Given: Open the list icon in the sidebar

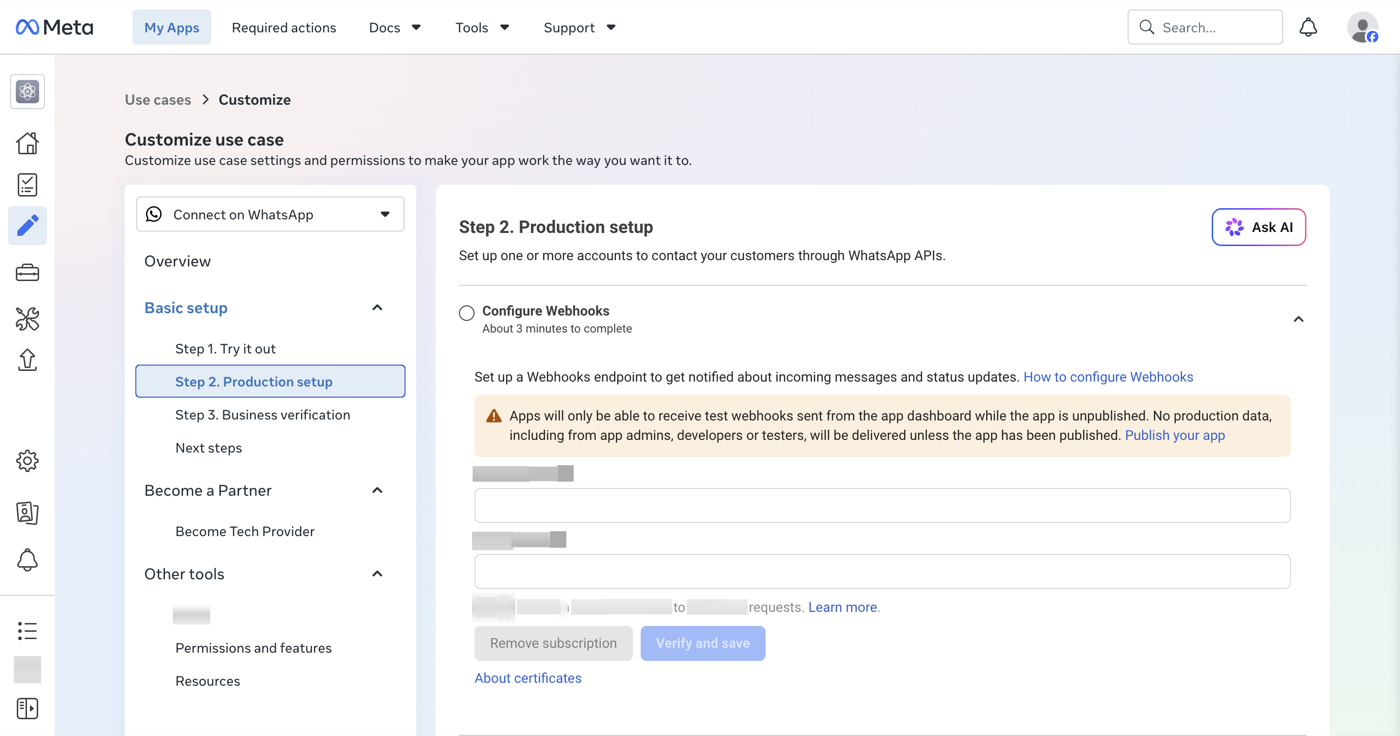Looking at the screenshot, I should point(27,631).
